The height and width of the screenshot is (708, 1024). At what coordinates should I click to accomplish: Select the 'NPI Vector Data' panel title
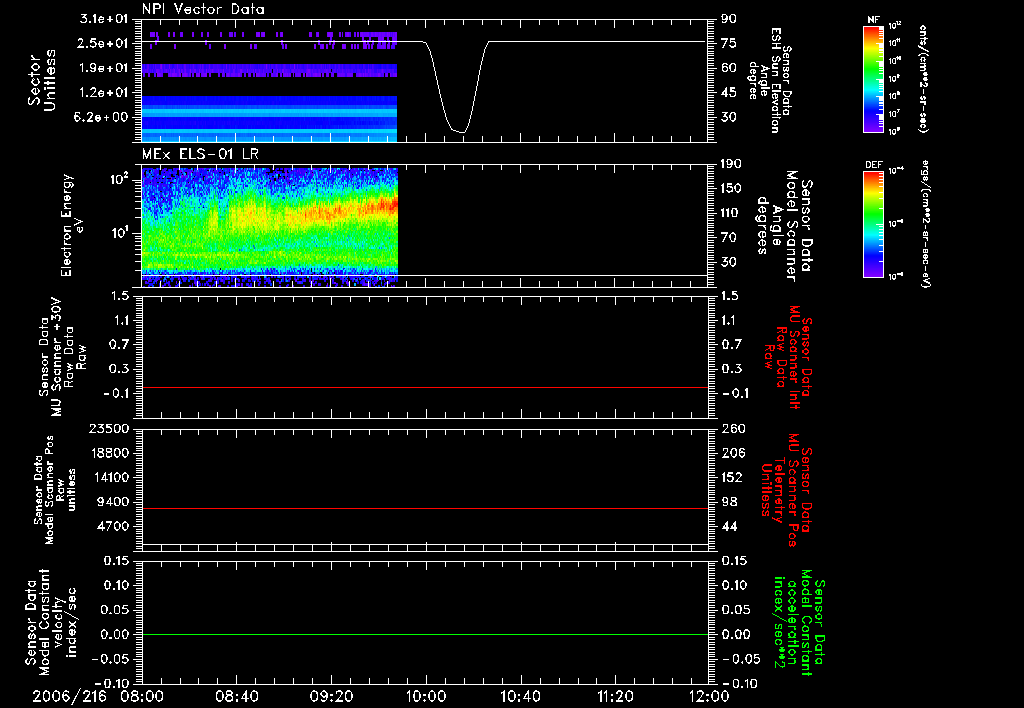point(203,9)
